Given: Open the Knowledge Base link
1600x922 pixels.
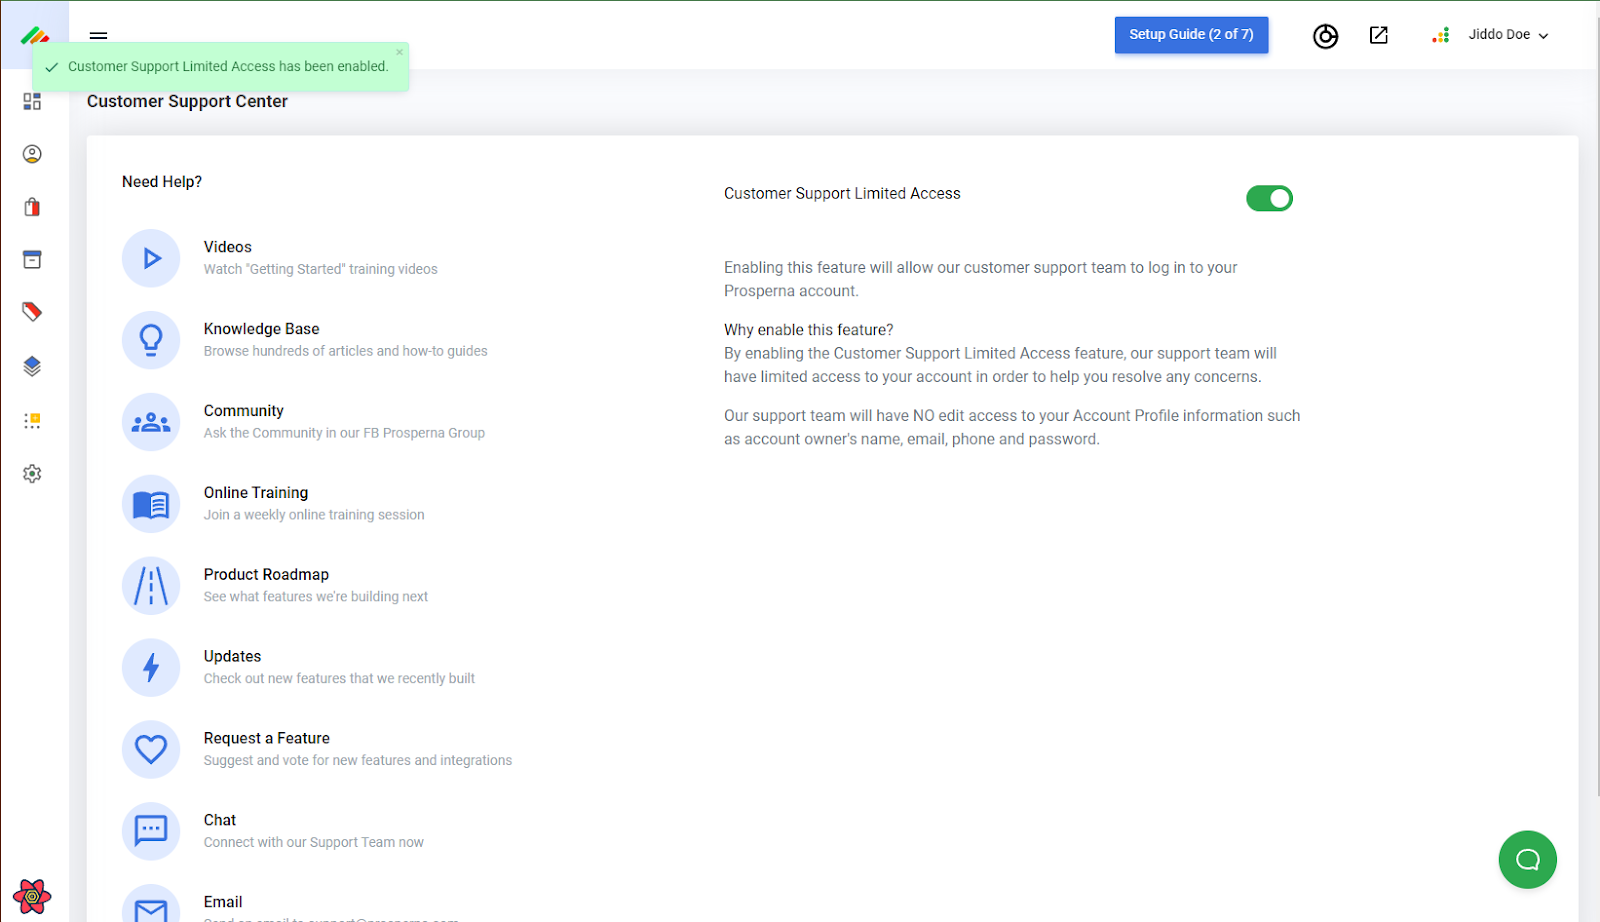Looking at the screenshot, I should click(x=261, y=329).
